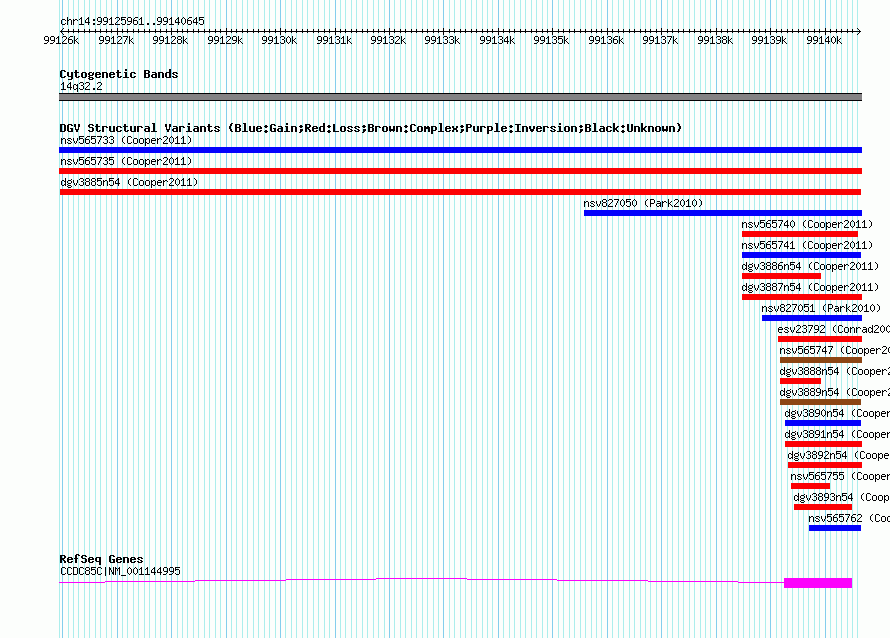Open the nsv565762 variant label
This screenshot has width=890, height=638.
coord(849,518)
